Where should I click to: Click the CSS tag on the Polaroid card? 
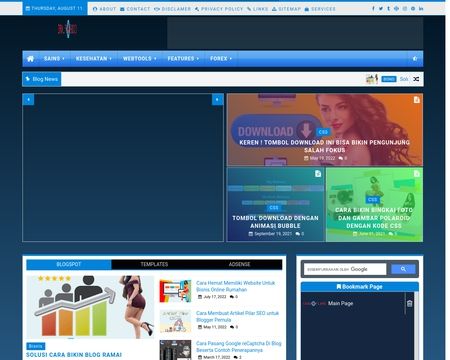(372, 200)
